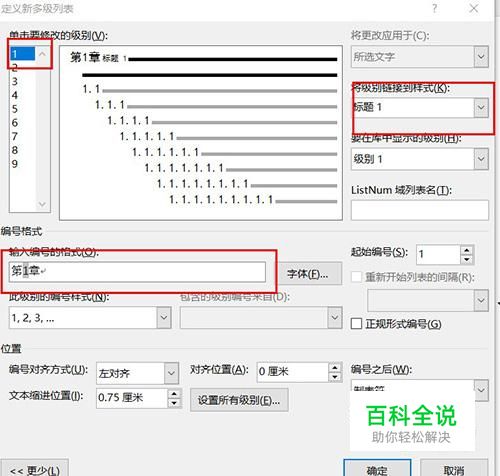The image size is (500, 476).
Task: Increase the 对齐位置 value
Action: click(335, 367)
